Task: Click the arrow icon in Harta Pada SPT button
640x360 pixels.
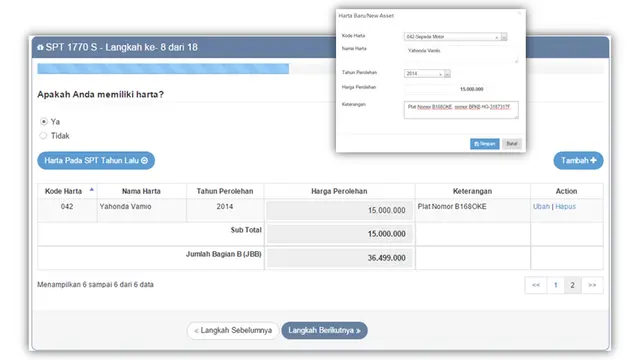Action: click(144, 160)
